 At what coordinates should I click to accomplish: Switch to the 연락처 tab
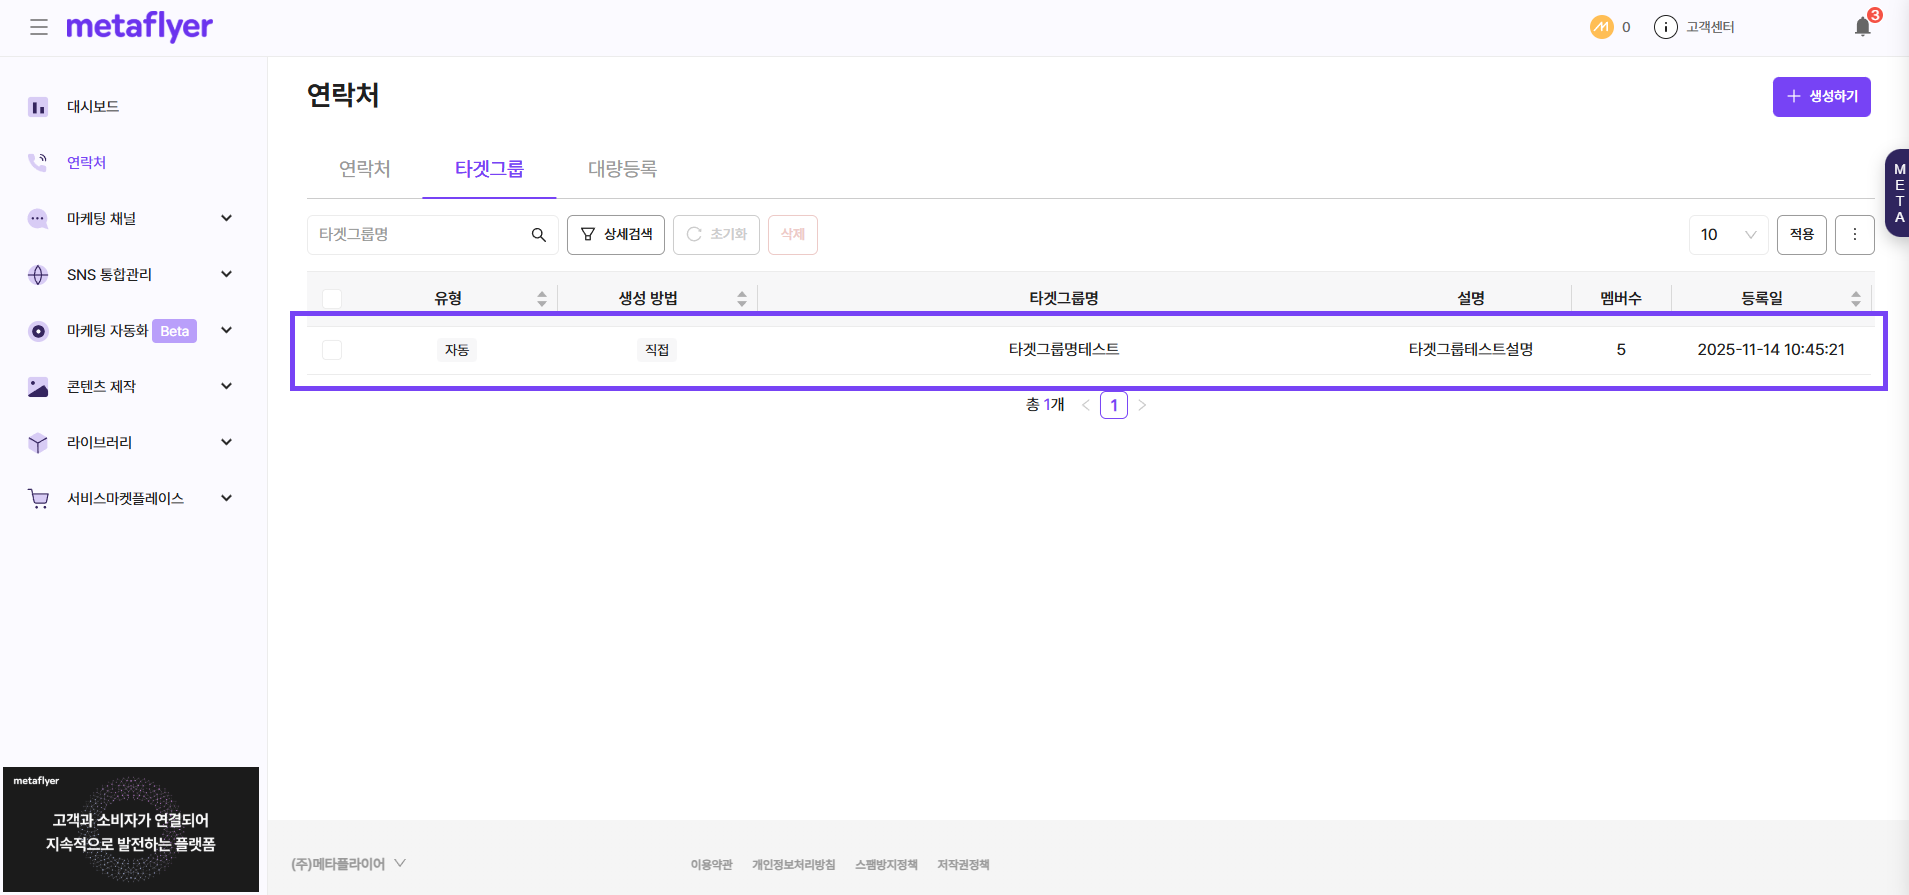pos(364,169)
